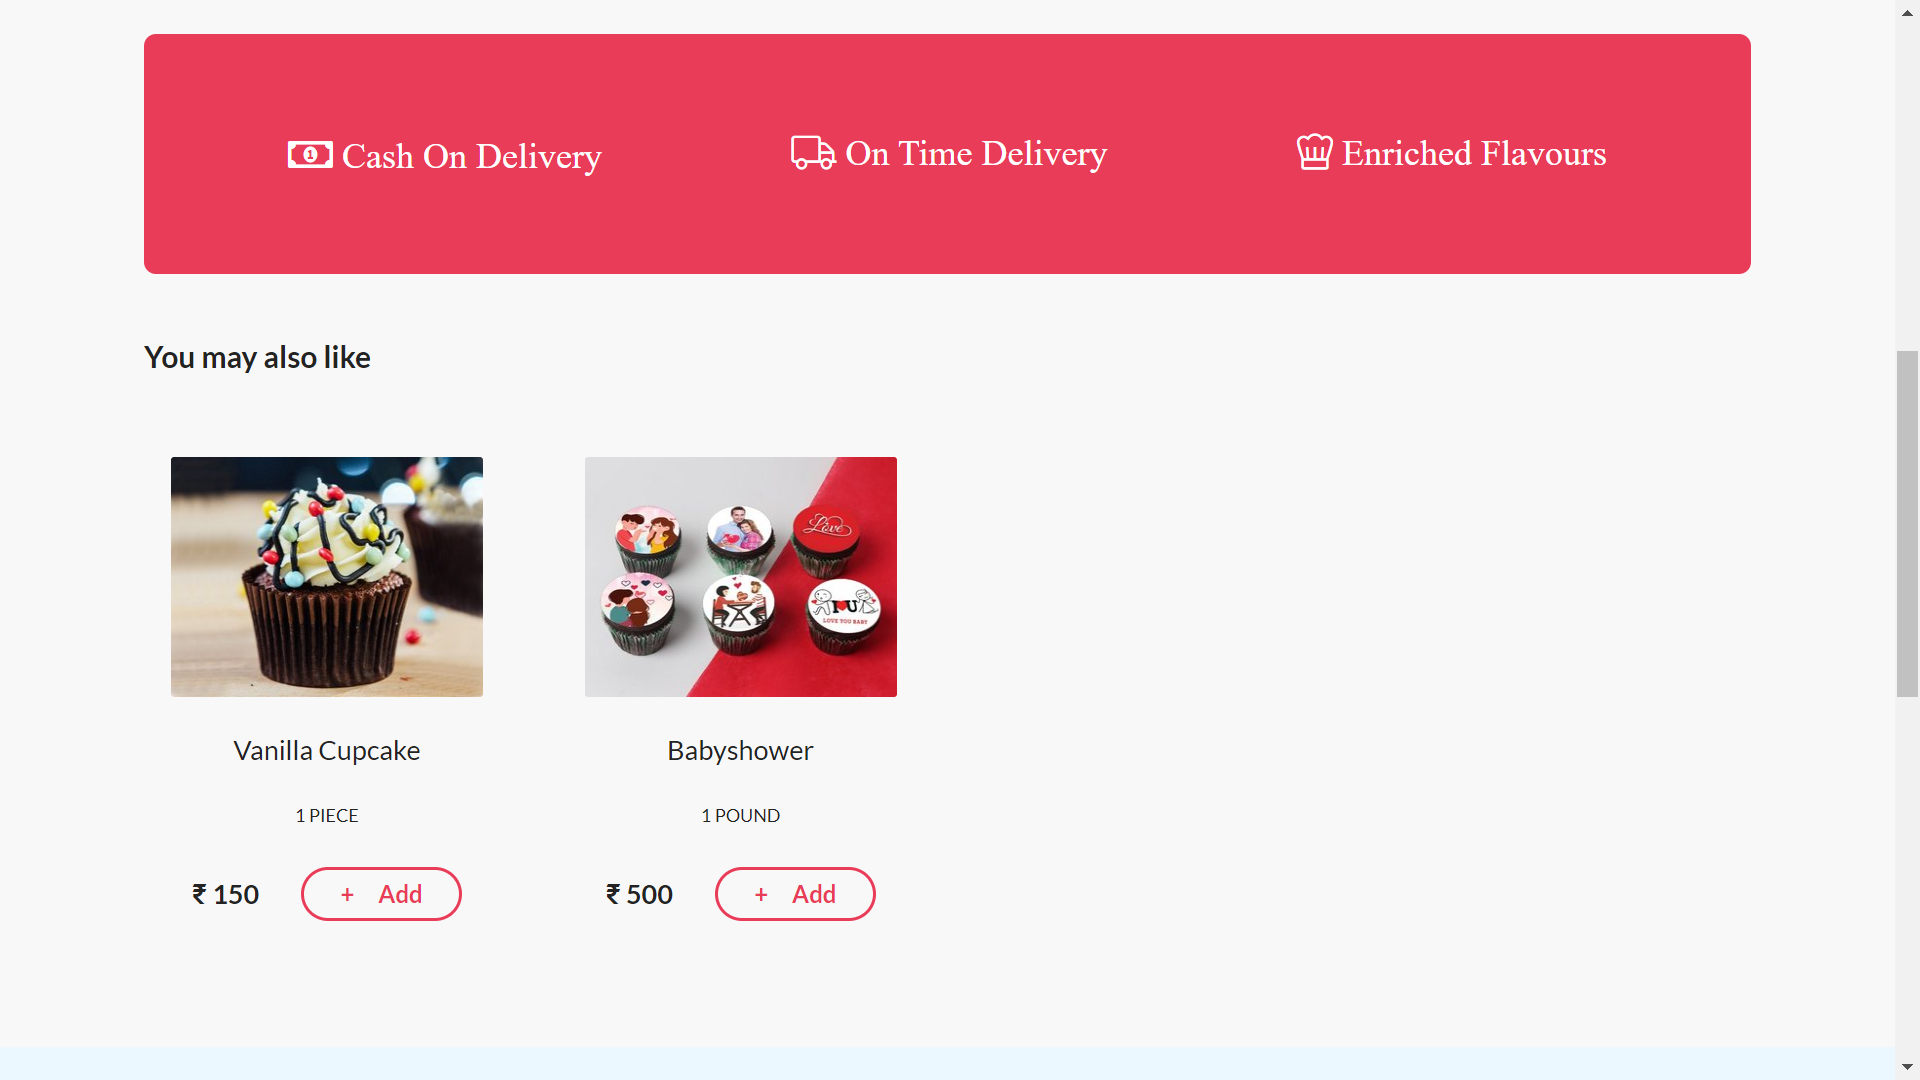Click the scrollbar down arrow
1920x1080 pixels.
[1907, 1068]
